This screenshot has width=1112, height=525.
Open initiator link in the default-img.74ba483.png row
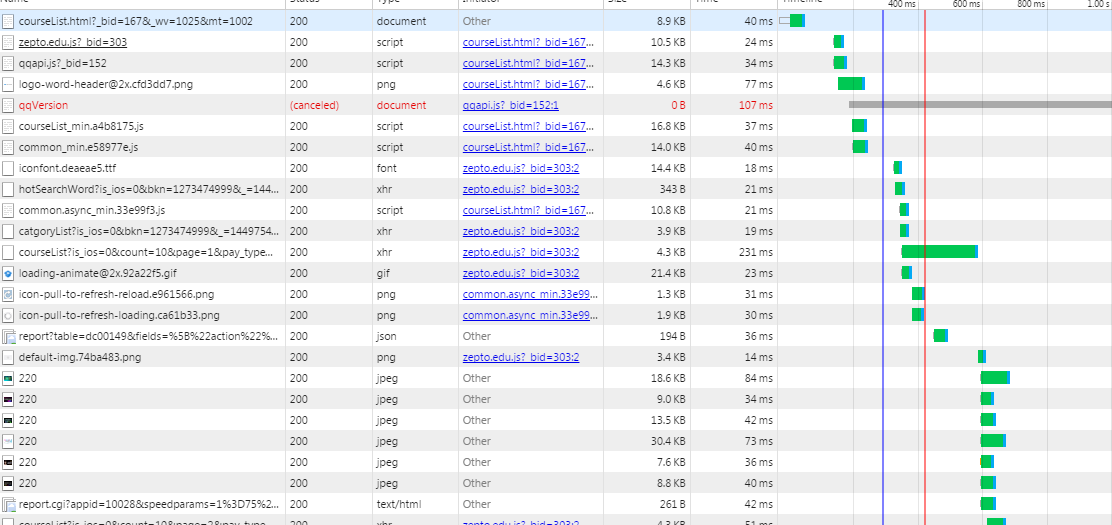[521, 358]
